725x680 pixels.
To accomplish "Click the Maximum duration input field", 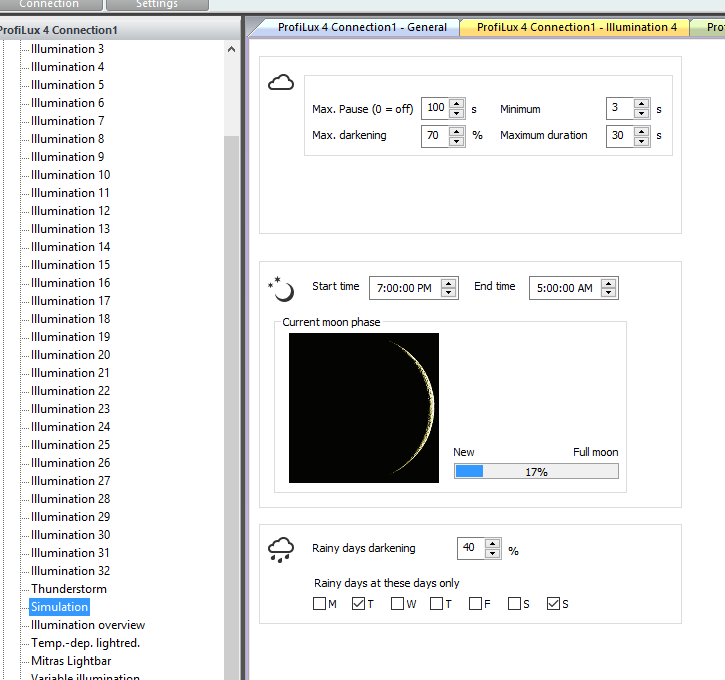I will pyautogui.click(x=621, y=136).
